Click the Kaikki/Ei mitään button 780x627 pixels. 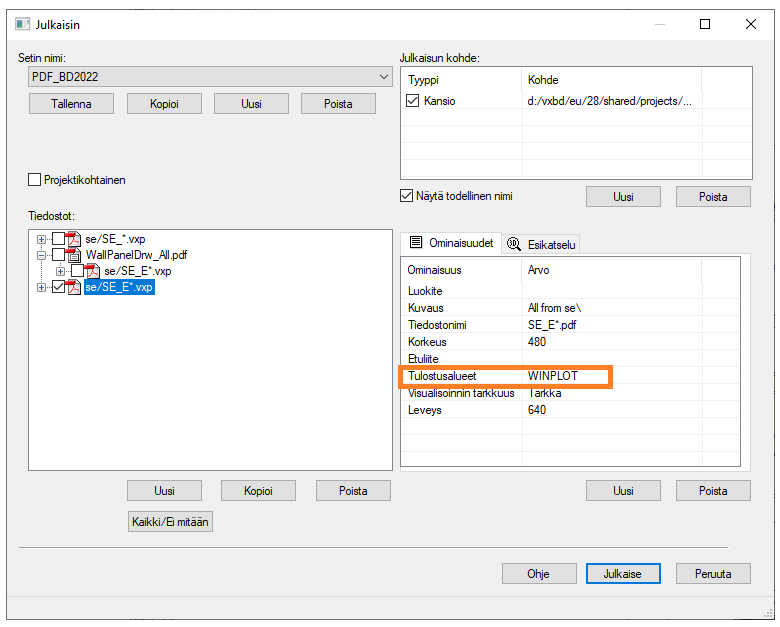point(170,521)
